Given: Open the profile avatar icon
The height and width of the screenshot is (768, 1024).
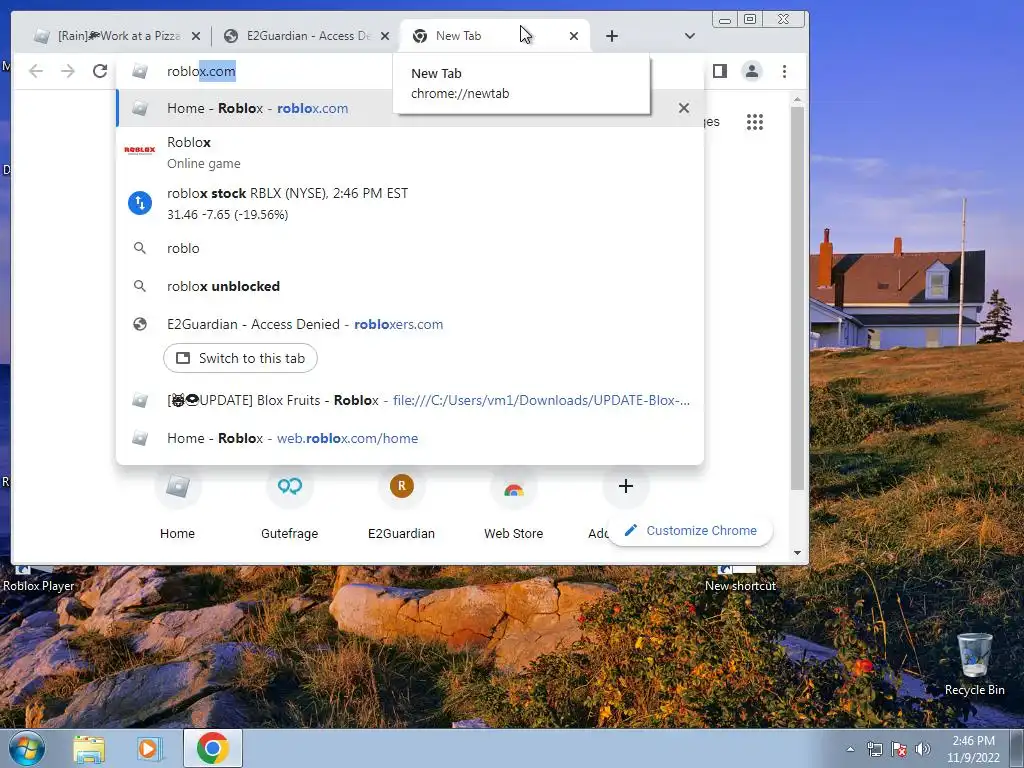Looking at the screenshot, I should coord(752,71).
